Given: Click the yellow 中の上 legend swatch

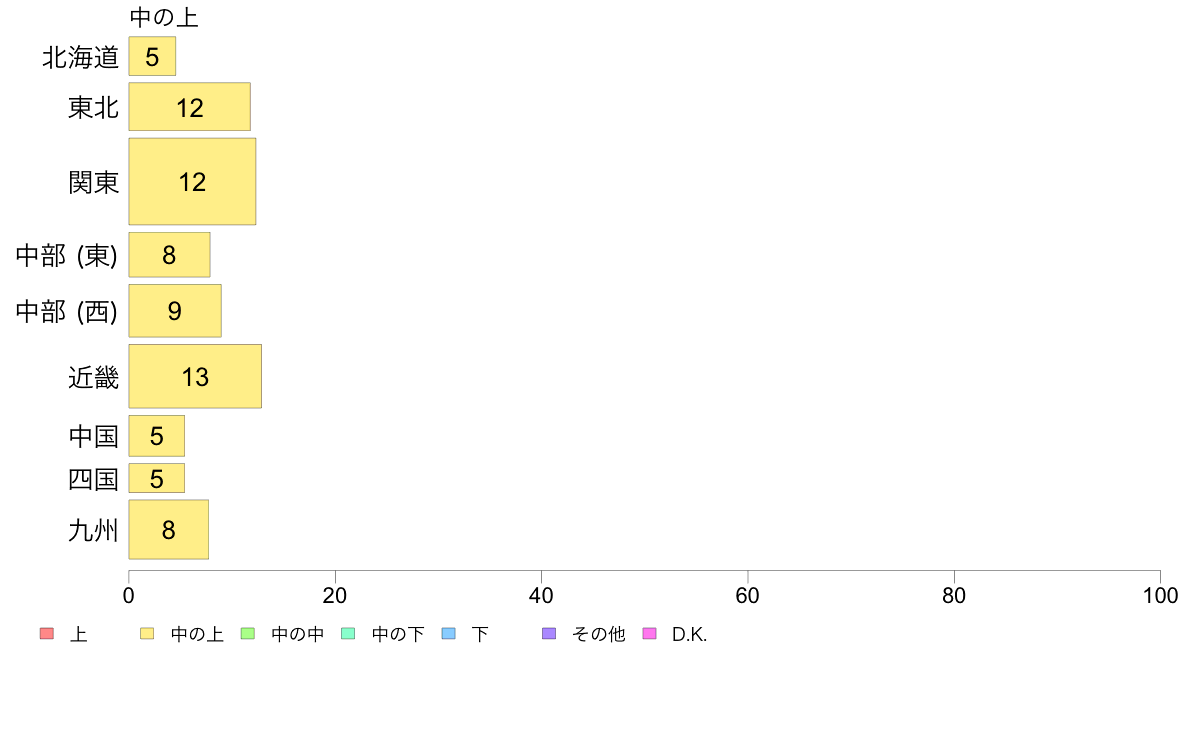Looking at the screenshot, I should pyautogui.click(x=147, y=634).
